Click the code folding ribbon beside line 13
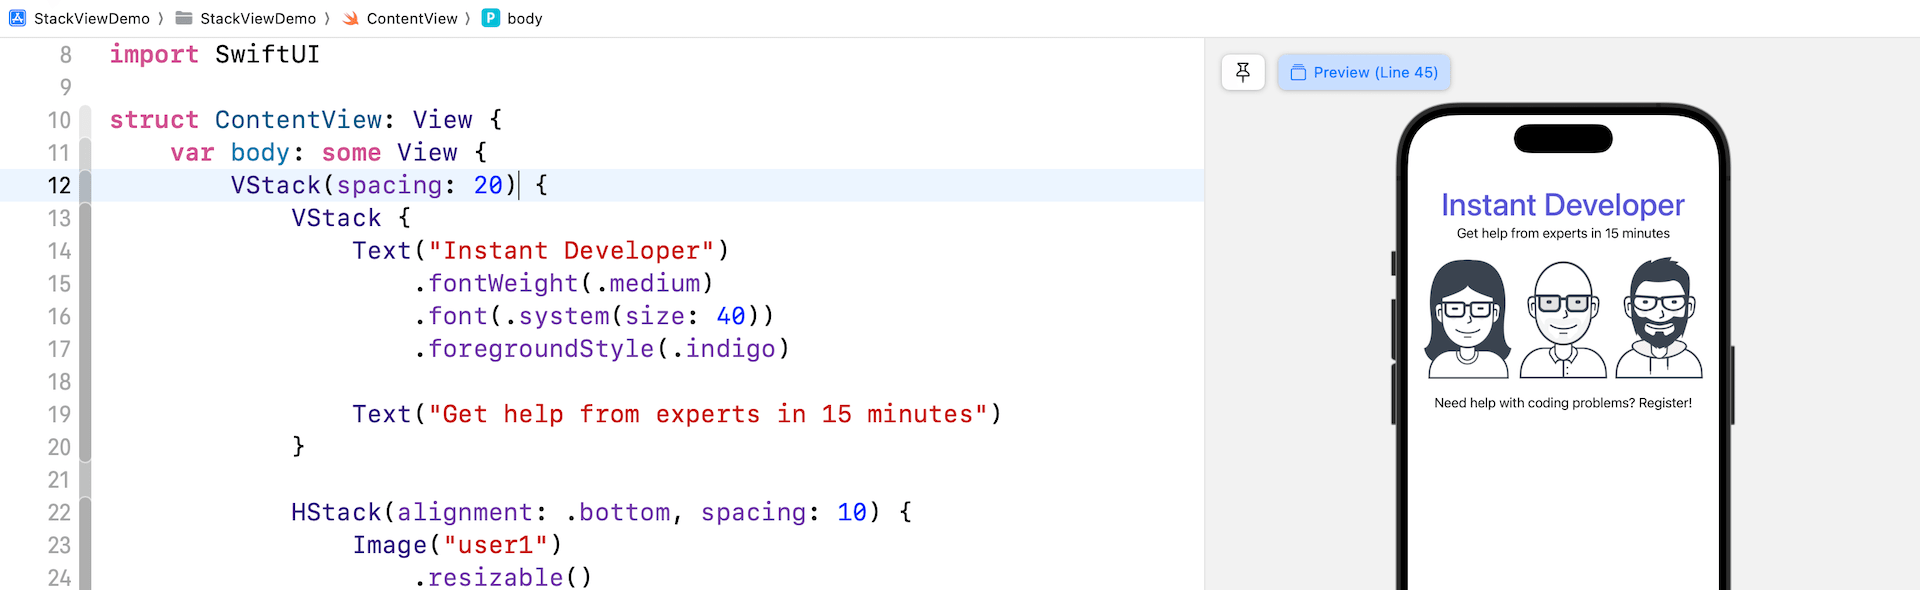Image resolution: width=1920 pixels, height=590 pixels. (85, 218)
